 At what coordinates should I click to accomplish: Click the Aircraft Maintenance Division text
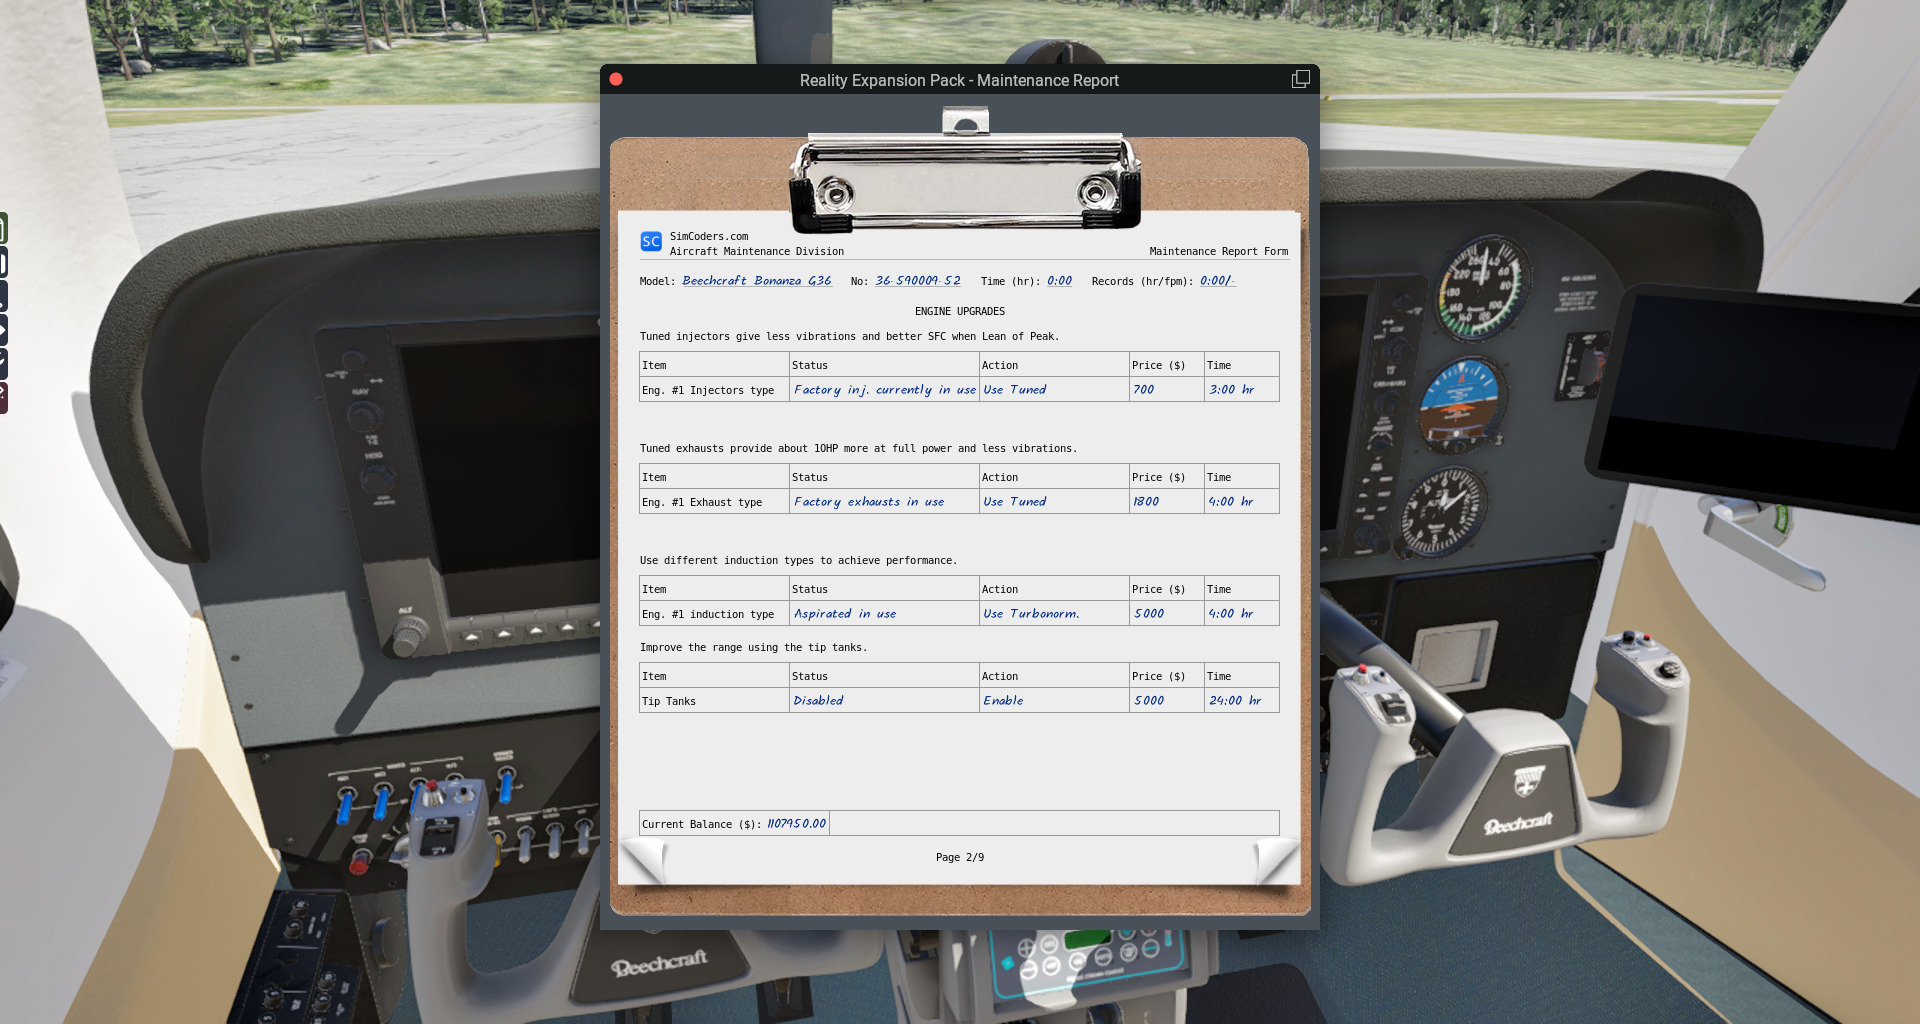[757, 252]
